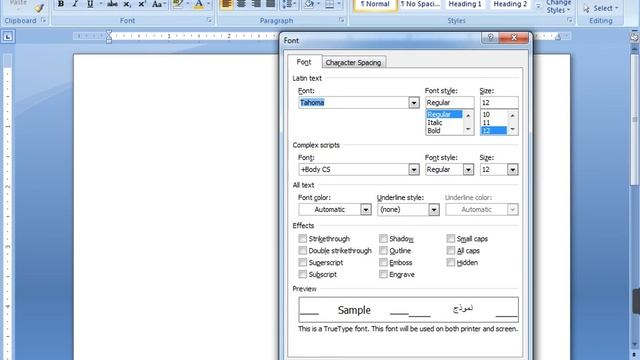Enable the Engrave checkbox

click(383, 274)
